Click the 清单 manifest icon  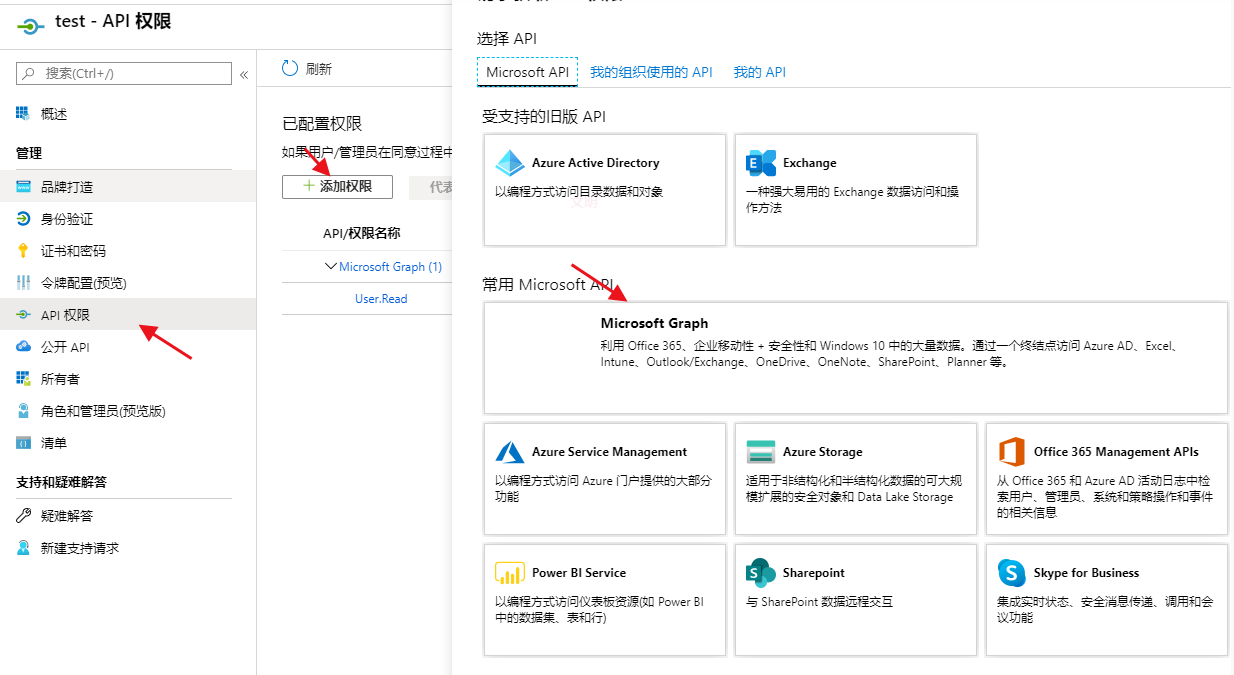(23, 443)
